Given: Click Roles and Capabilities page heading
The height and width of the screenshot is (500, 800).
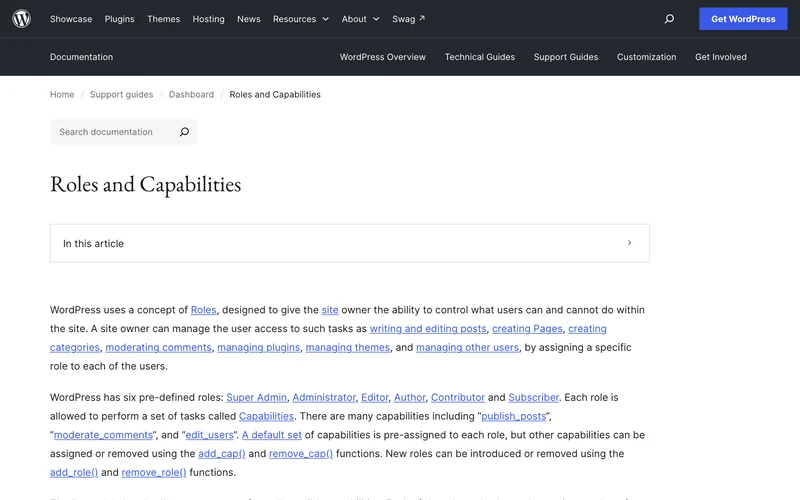Looking at the screenshot, I should point(145,185).
